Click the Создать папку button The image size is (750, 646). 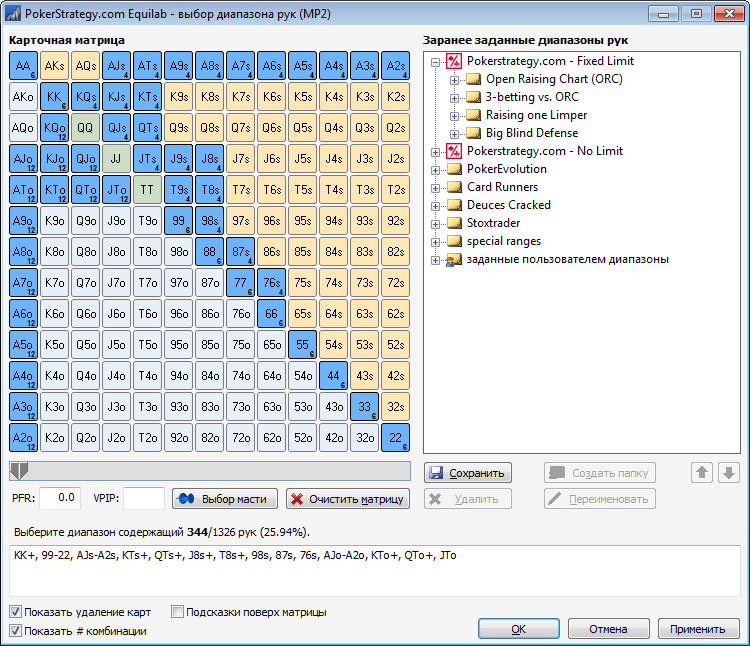pos(600,473)
